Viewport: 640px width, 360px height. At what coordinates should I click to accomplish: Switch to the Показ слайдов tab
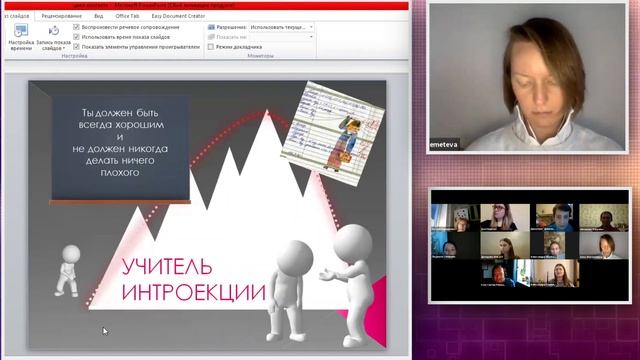coord(16,16)
